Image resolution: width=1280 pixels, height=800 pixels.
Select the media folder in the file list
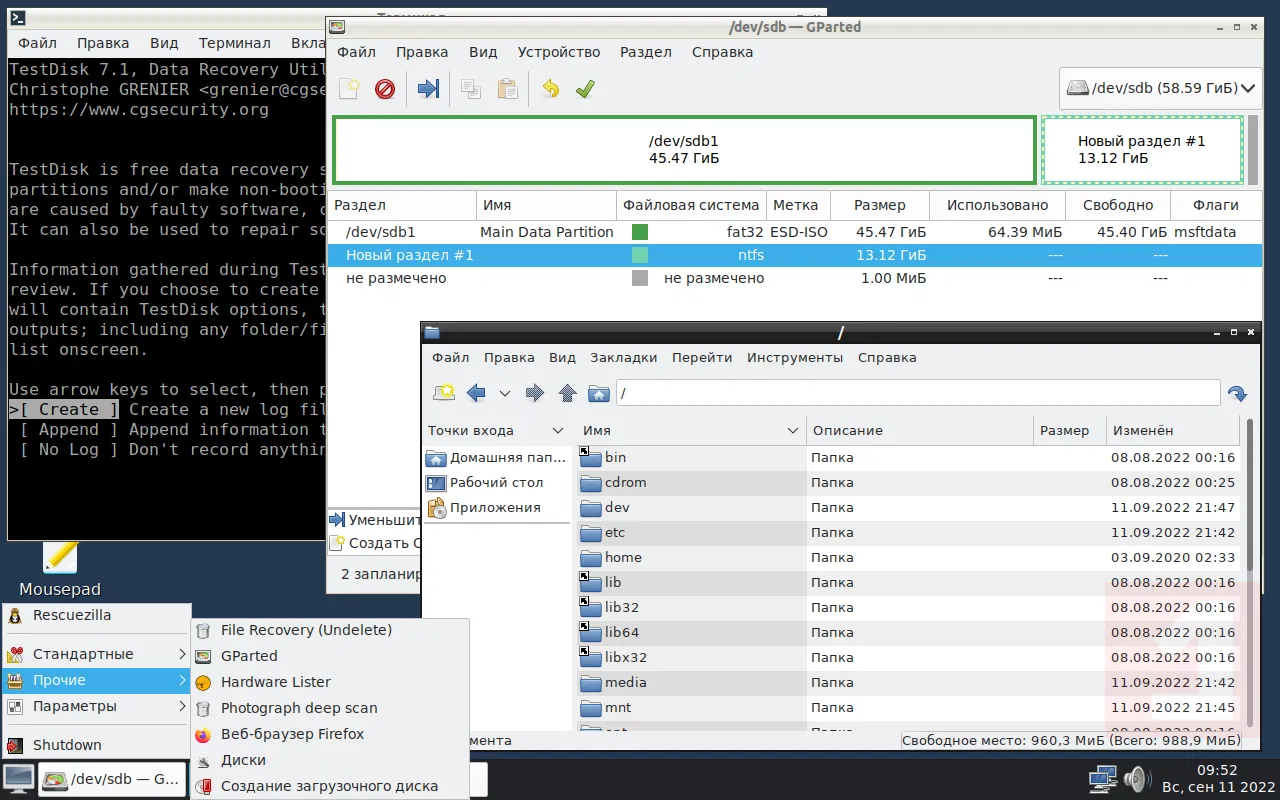[908, 682]
